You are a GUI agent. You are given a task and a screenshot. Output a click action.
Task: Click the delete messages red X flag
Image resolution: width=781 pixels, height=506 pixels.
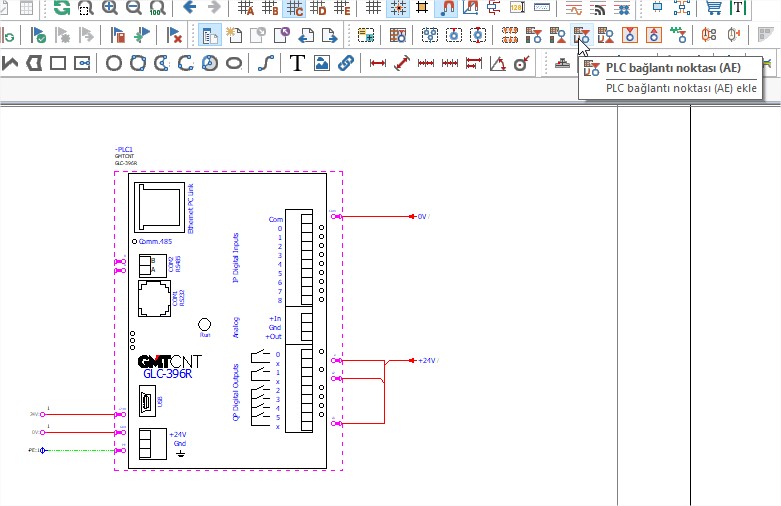click(174, 35)
